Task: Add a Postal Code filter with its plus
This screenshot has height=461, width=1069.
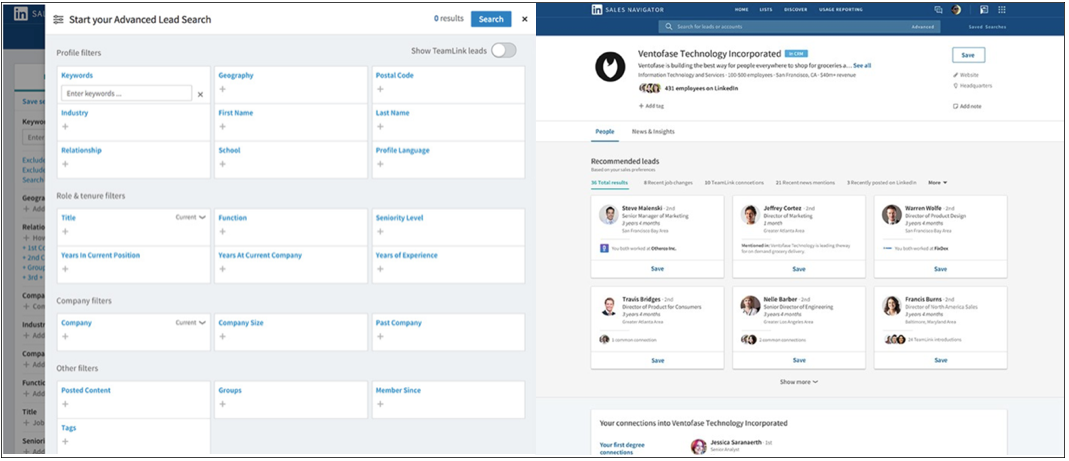Action: pos(380,89)
